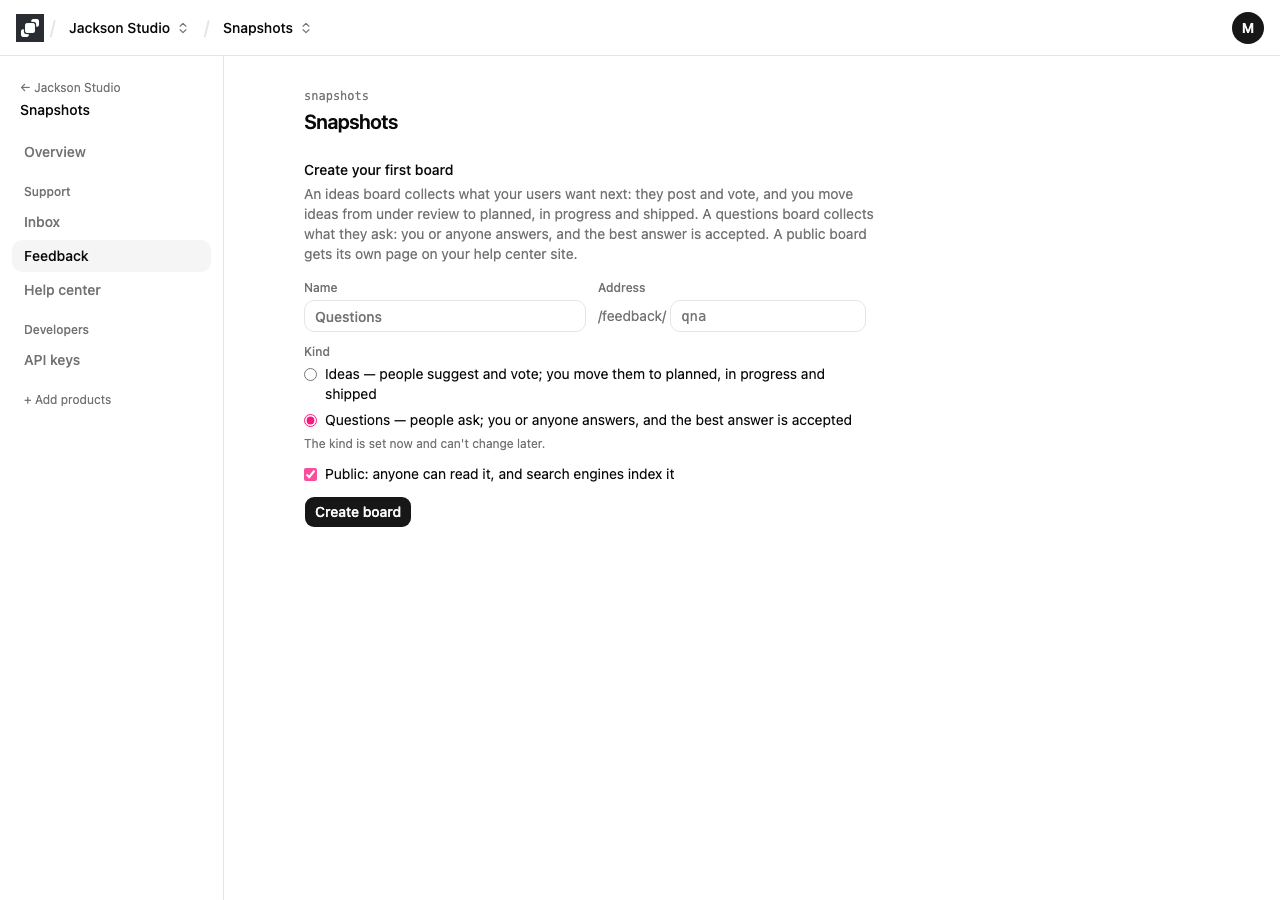This screenshot has width=1280, height=900.
Task: Toggle the Public board checkbox
Action: pyautogui.click(x=311, y=474)
